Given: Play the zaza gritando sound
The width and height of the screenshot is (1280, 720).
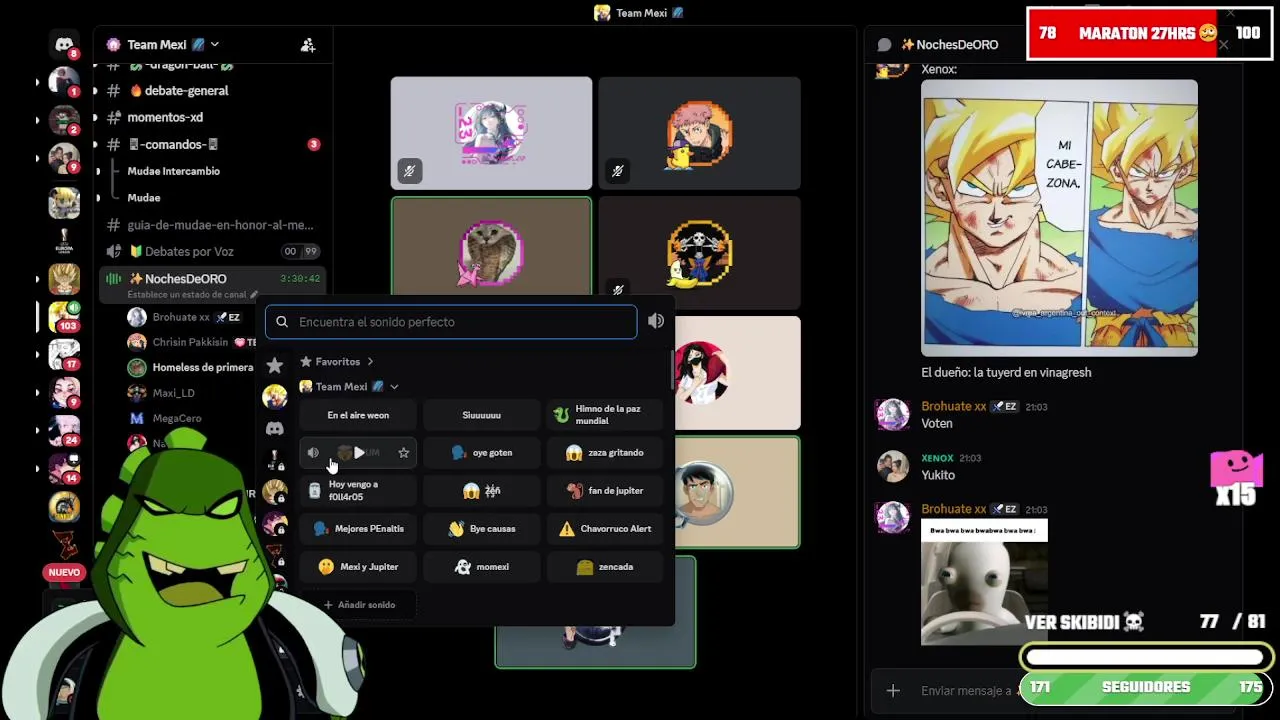Looking at the screenshot, I should [606, 453].
